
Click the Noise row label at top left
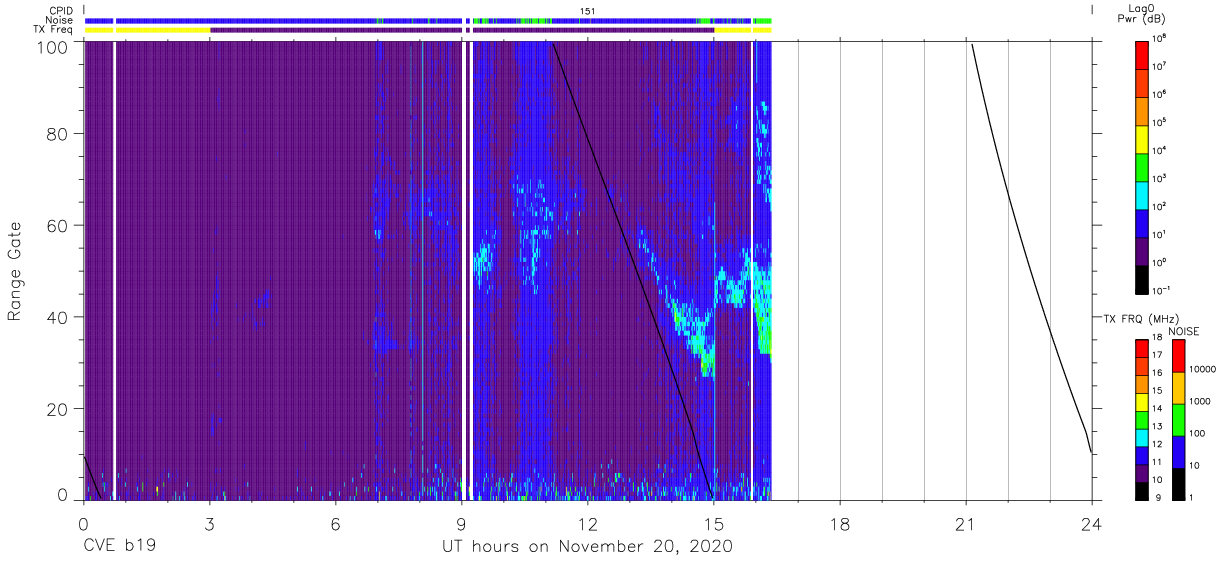click(x=59, y=20)
